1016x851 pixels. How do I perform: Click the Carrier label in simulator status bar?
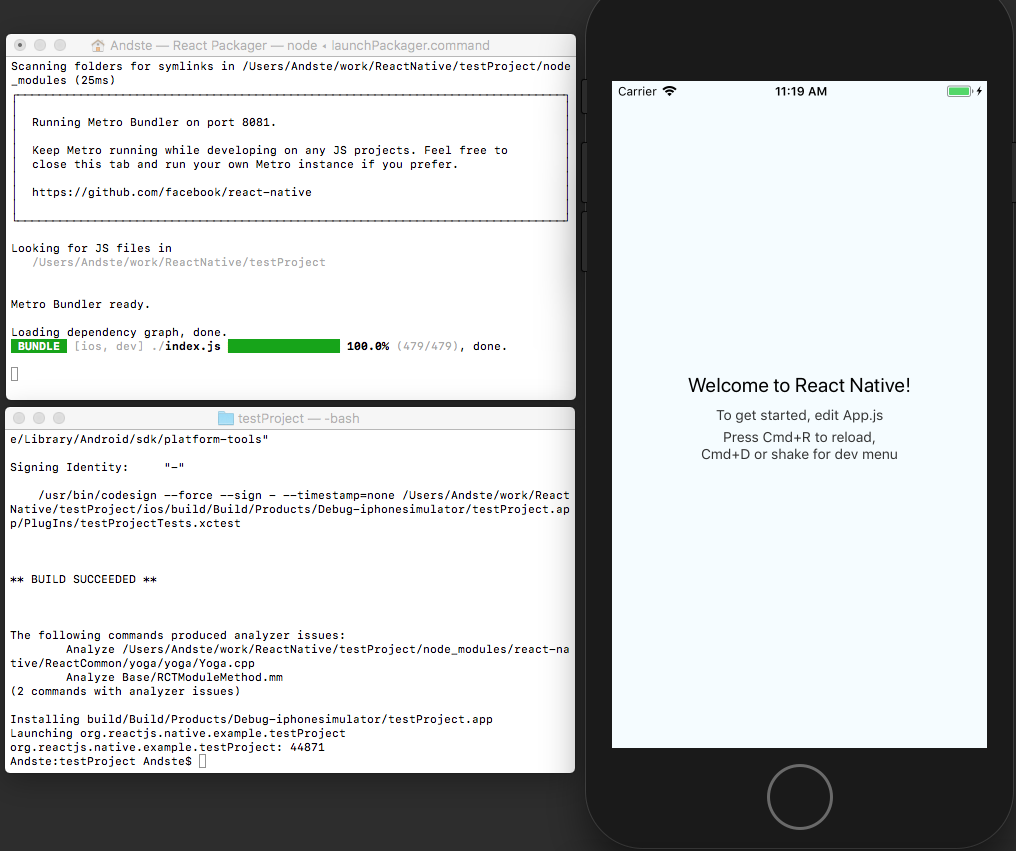point(637,91)
